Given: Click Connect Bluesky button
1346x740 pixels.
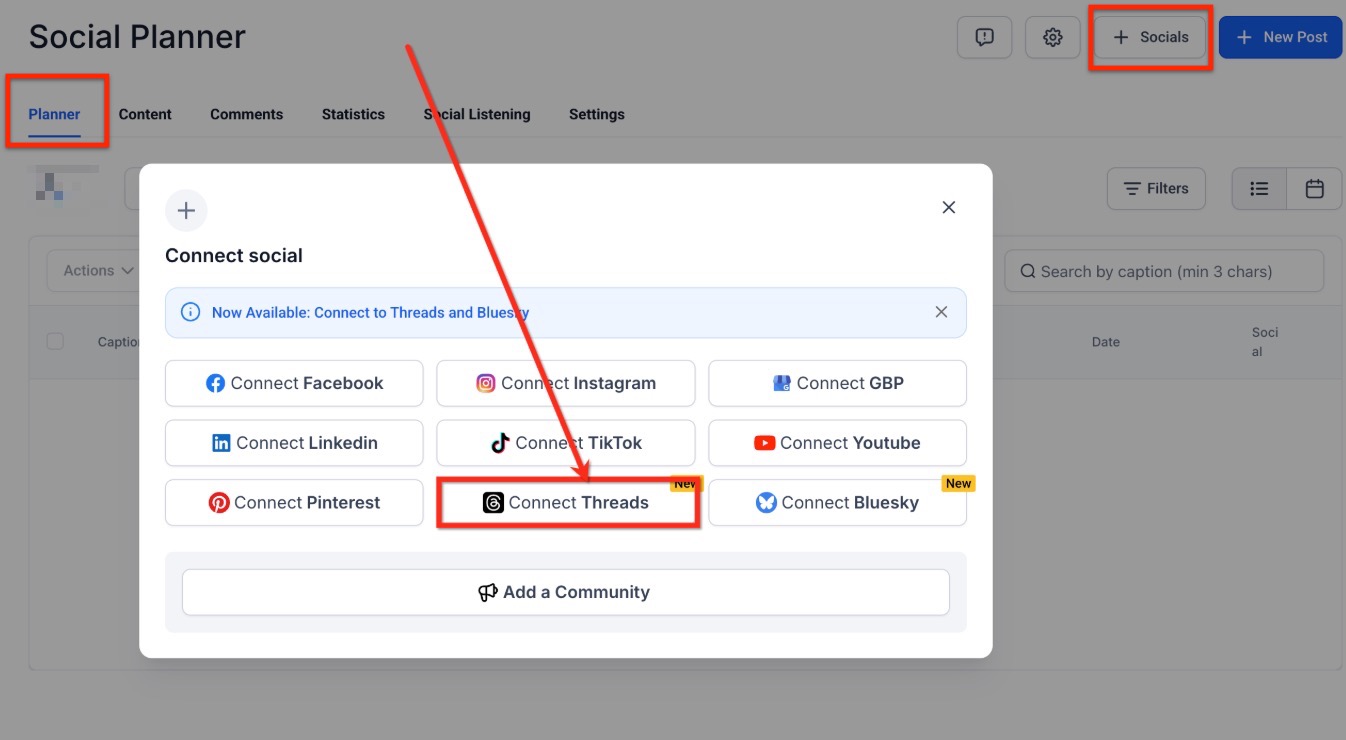Looking at the screenshot, I should (x=837, y=503).
